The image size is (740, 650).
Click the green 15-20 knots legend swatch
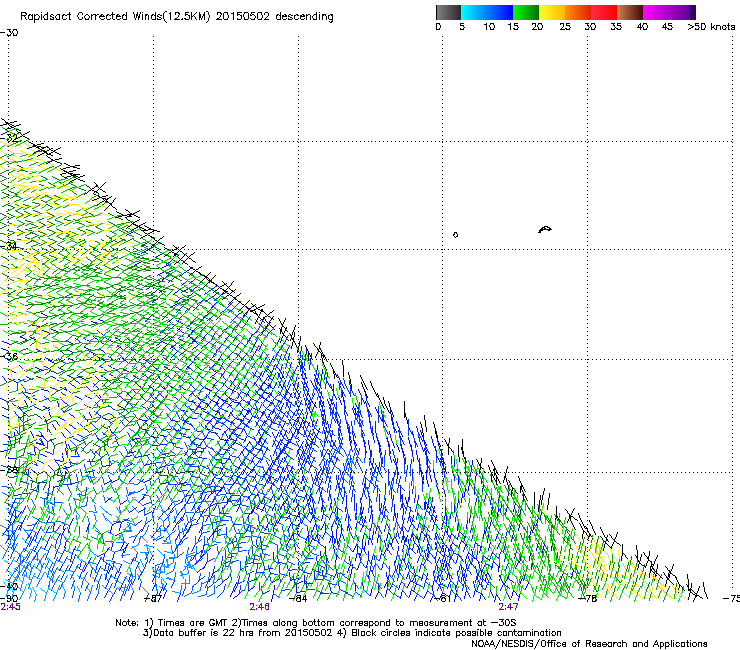point(526,12)
